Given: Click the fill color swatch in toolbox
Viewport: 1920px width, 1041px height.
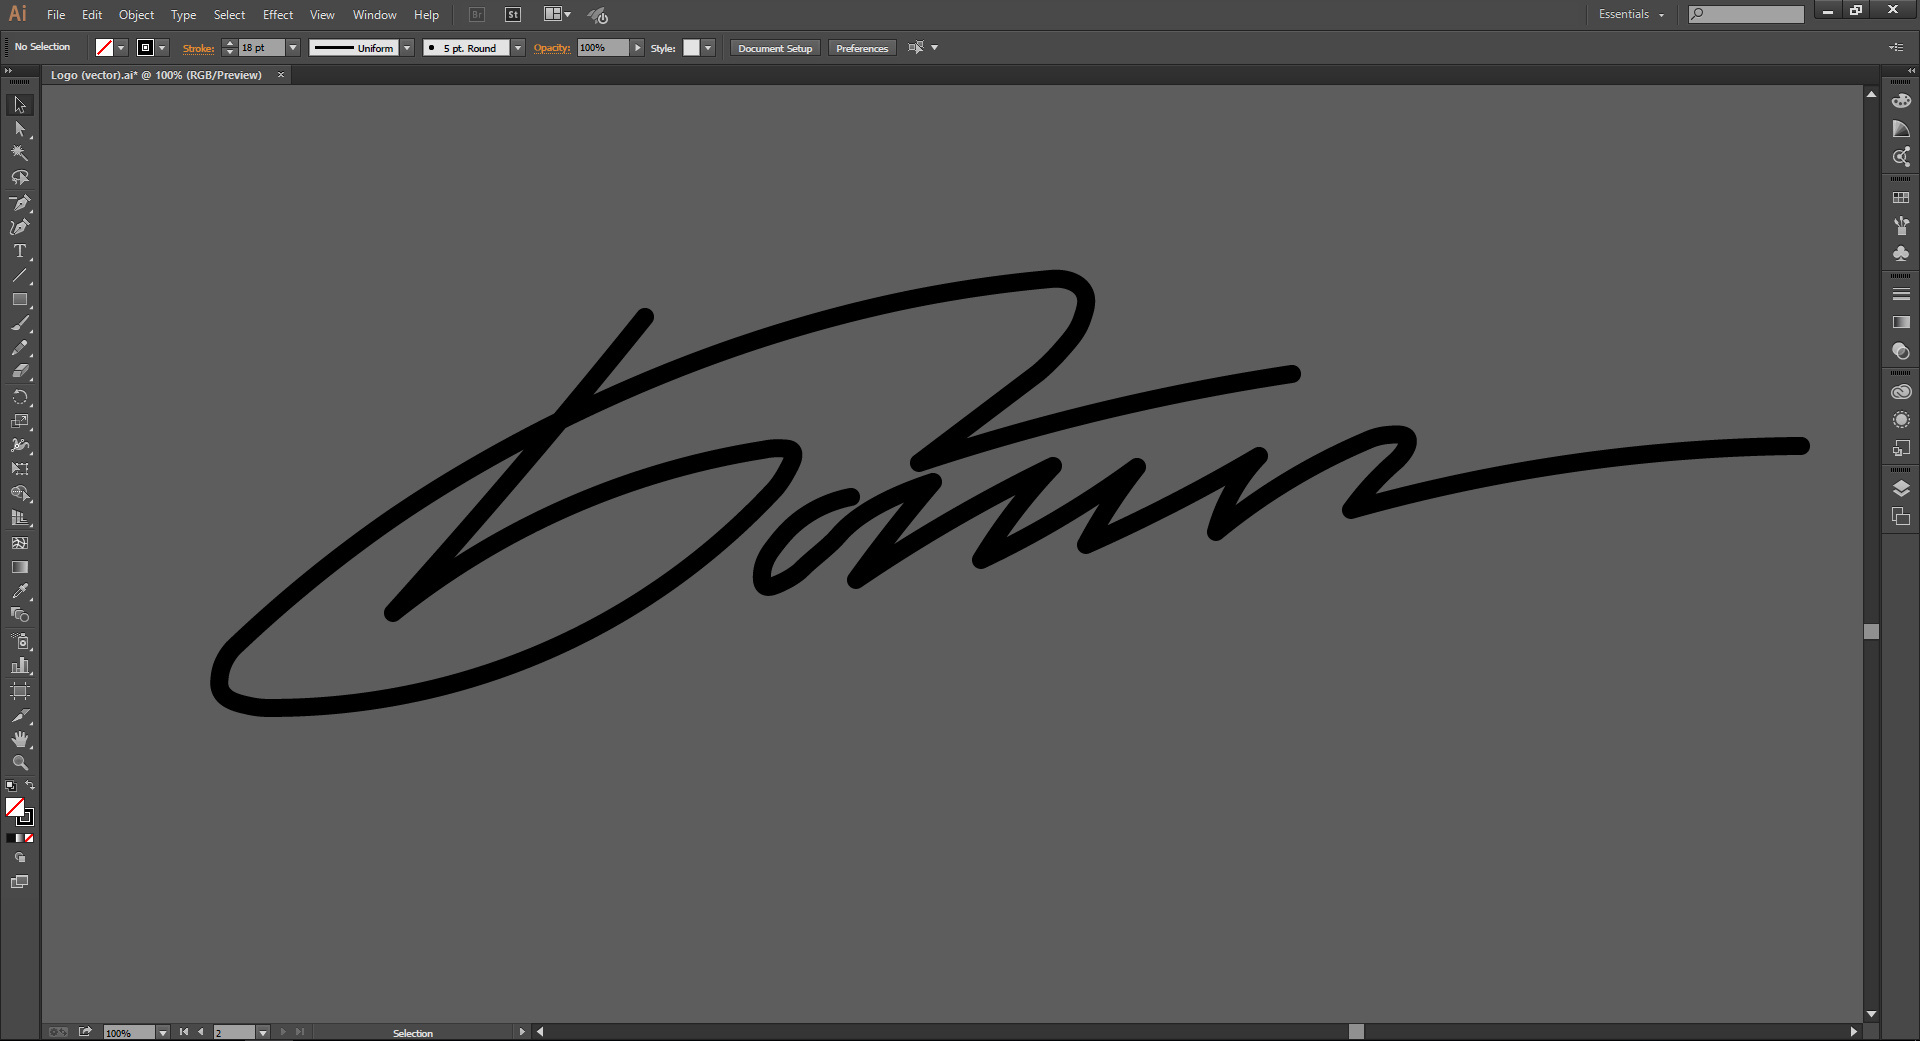Looking at the screenshot, I should pyautogui.click(x=15, y=807).
